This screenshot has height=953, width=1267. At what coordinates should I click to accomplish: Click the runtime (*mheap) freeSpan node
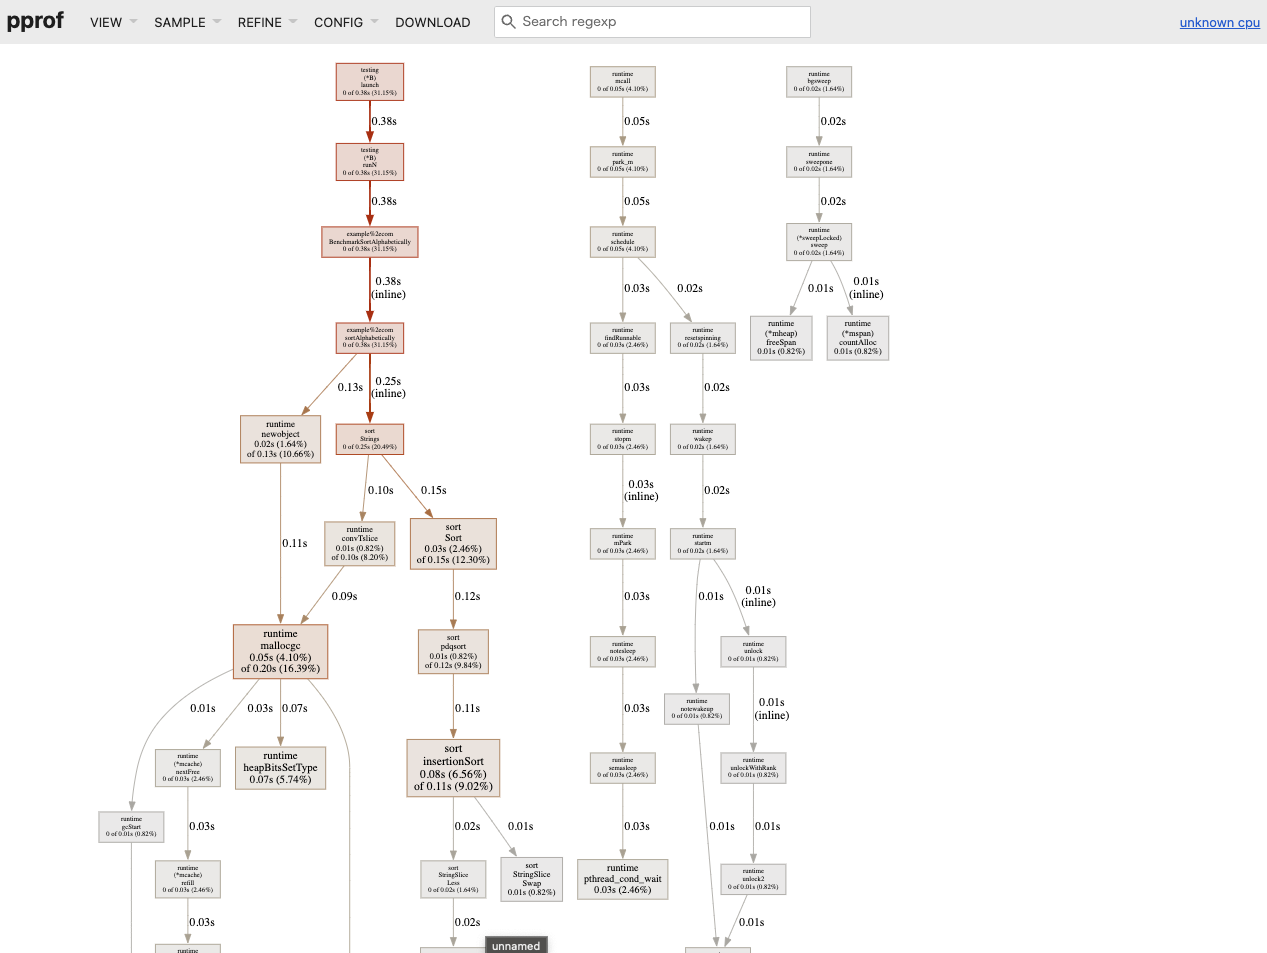pyautogui.click(x=781, y=338)
